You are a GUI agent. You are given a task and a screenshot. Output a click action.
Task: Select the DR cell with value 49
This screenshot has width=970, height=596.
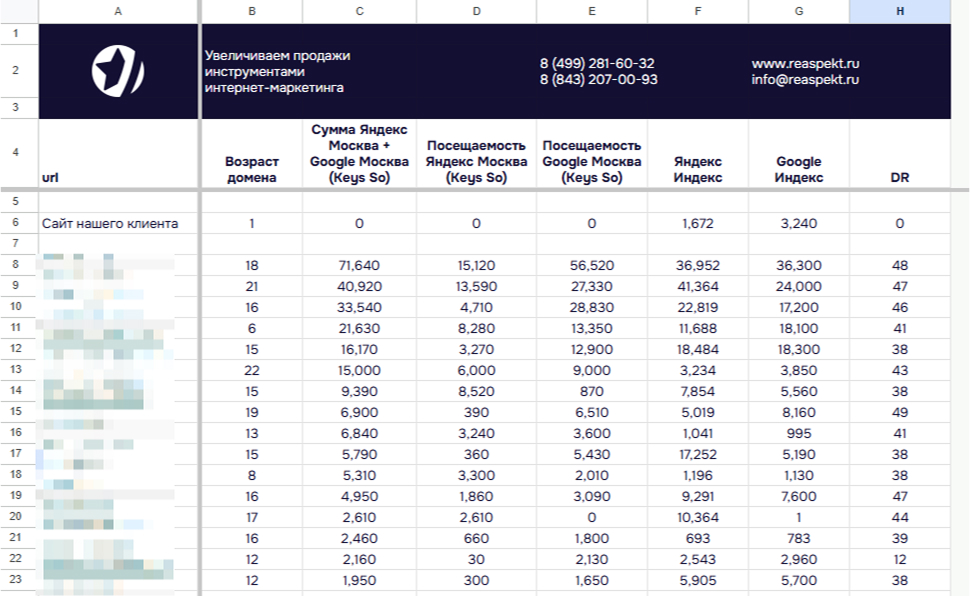tap(899, 411)
